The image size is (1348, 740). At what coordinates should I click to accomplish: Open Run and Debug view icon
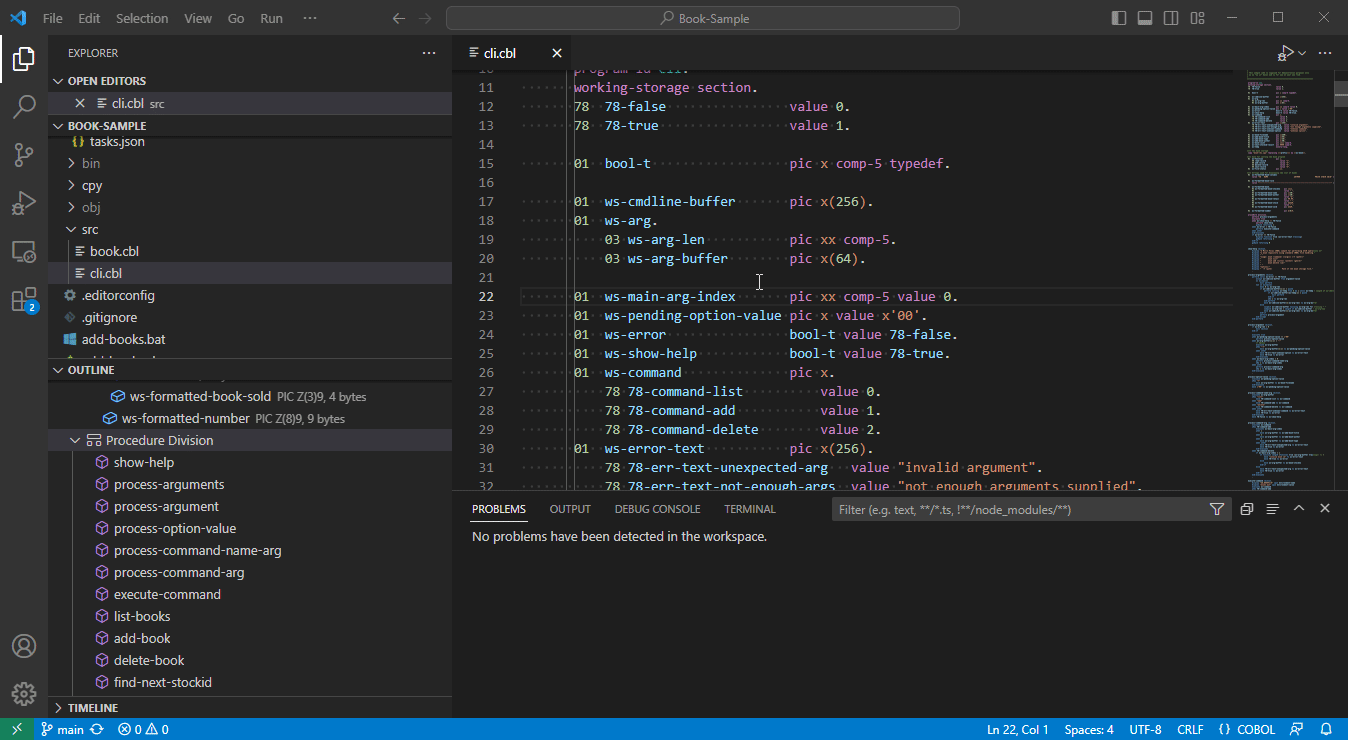[24, 203]
